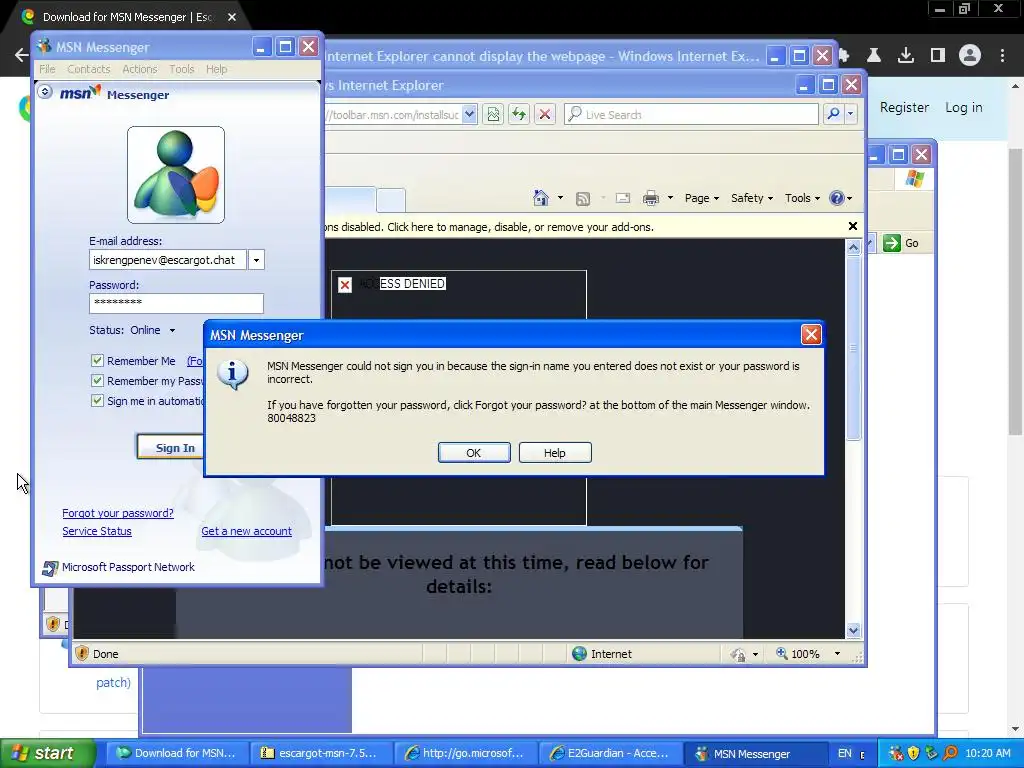The image size is (1024, 768).
Task: Open the Safety menu in Internet Explorer
Action: click(752, 198)
